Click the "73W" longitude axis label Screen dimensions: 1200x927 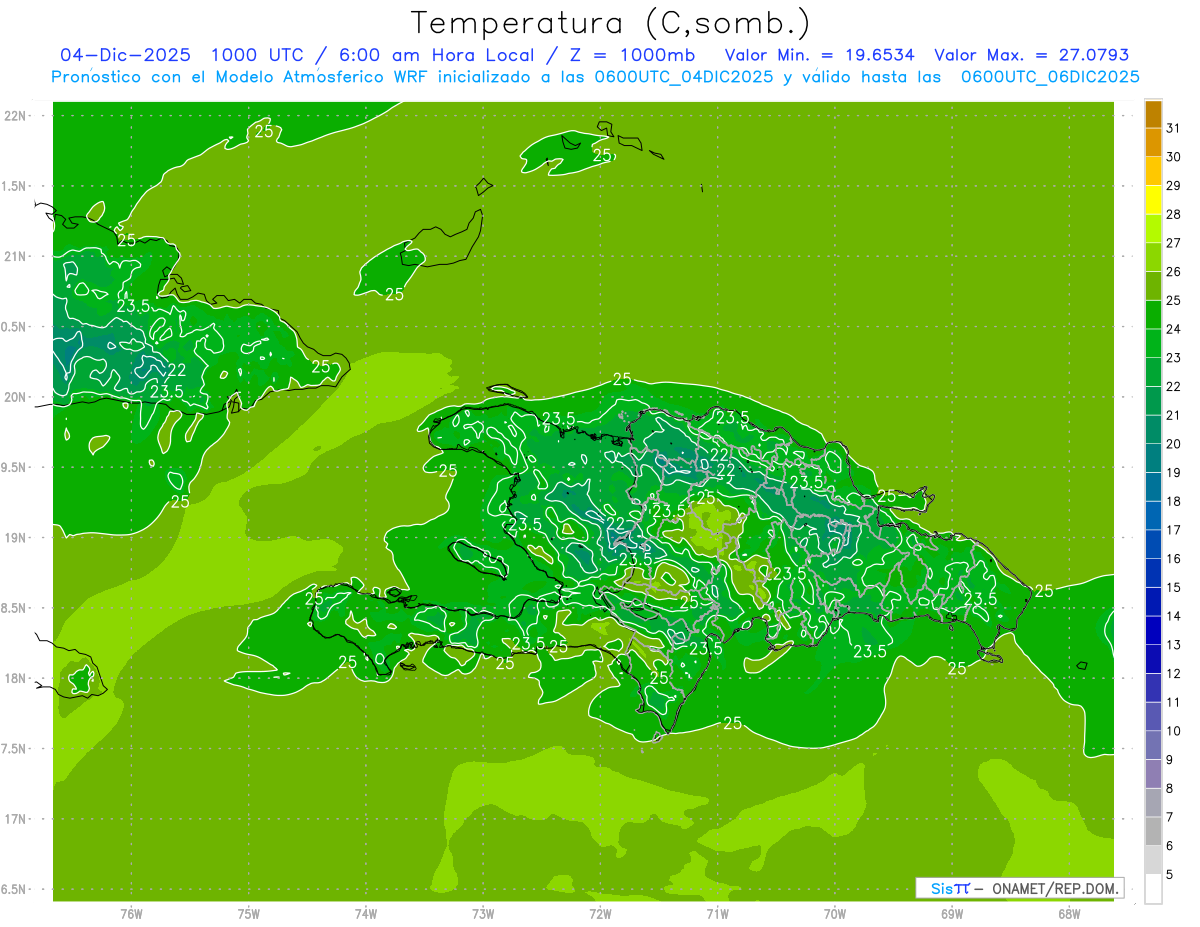[x=483, y=913]
